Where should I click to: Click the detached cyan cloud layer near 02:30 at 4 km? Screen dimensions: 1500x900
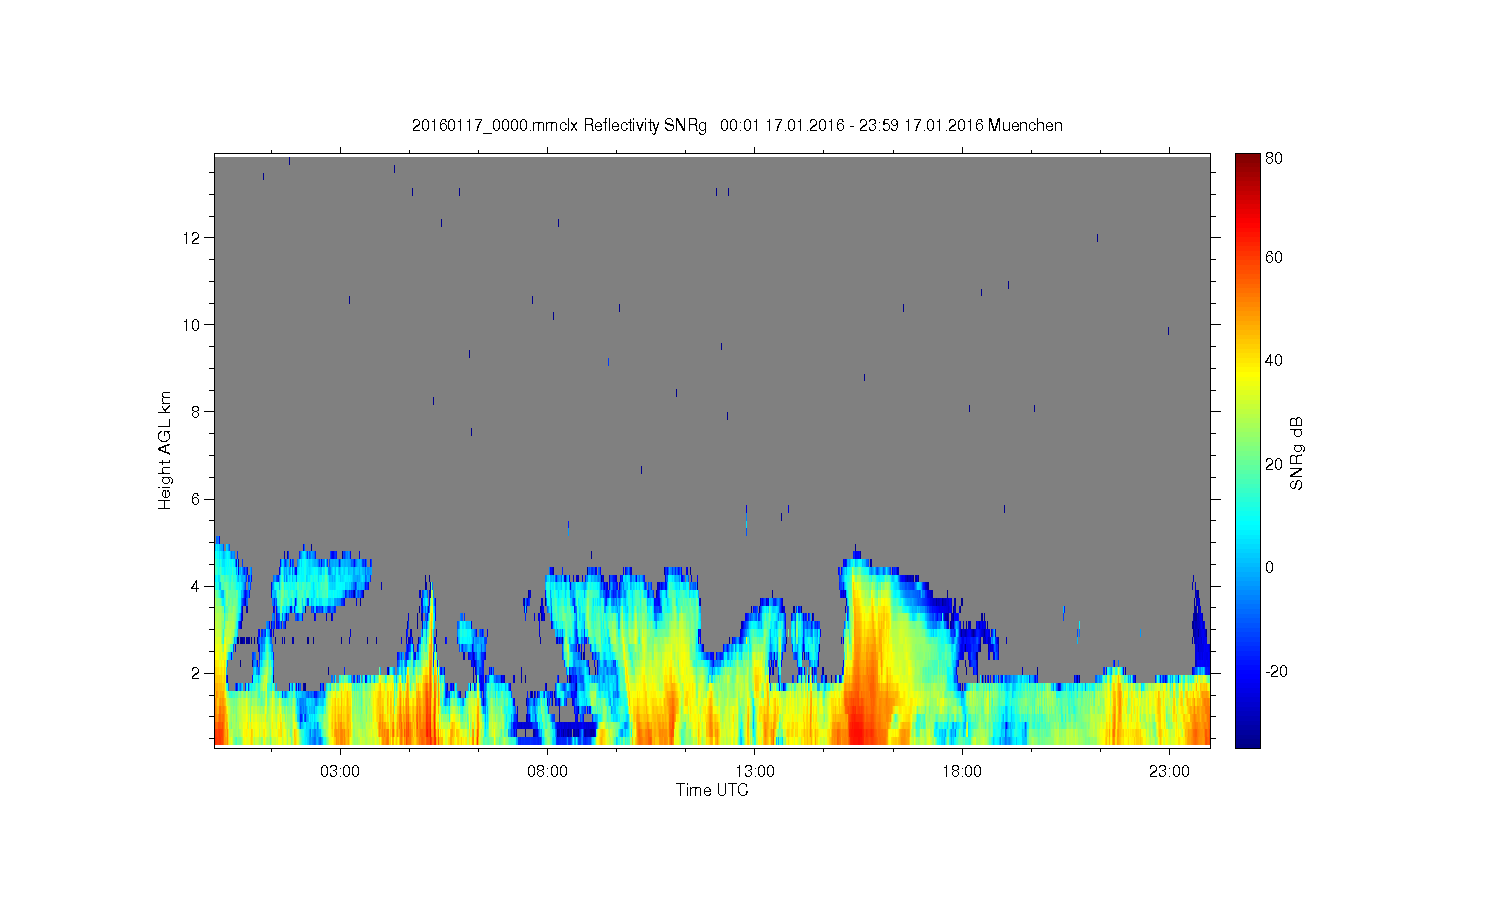pos(322,582)
